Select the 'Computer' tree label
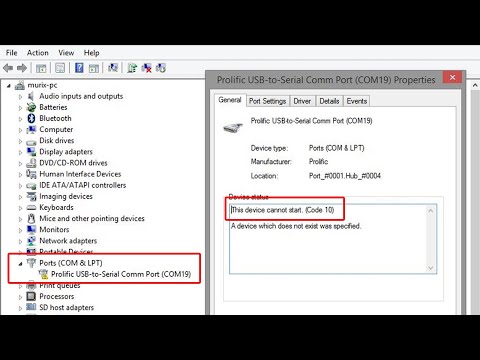Viewport: 480px width, 360px height. 56,129
